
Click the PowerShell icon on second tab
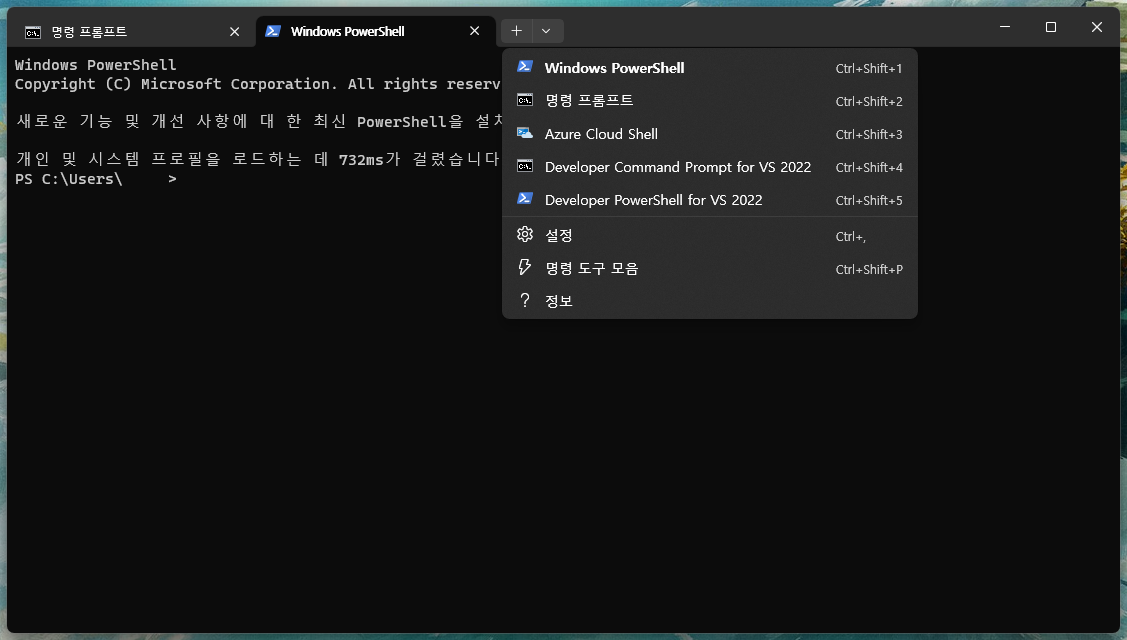point(272,31)
